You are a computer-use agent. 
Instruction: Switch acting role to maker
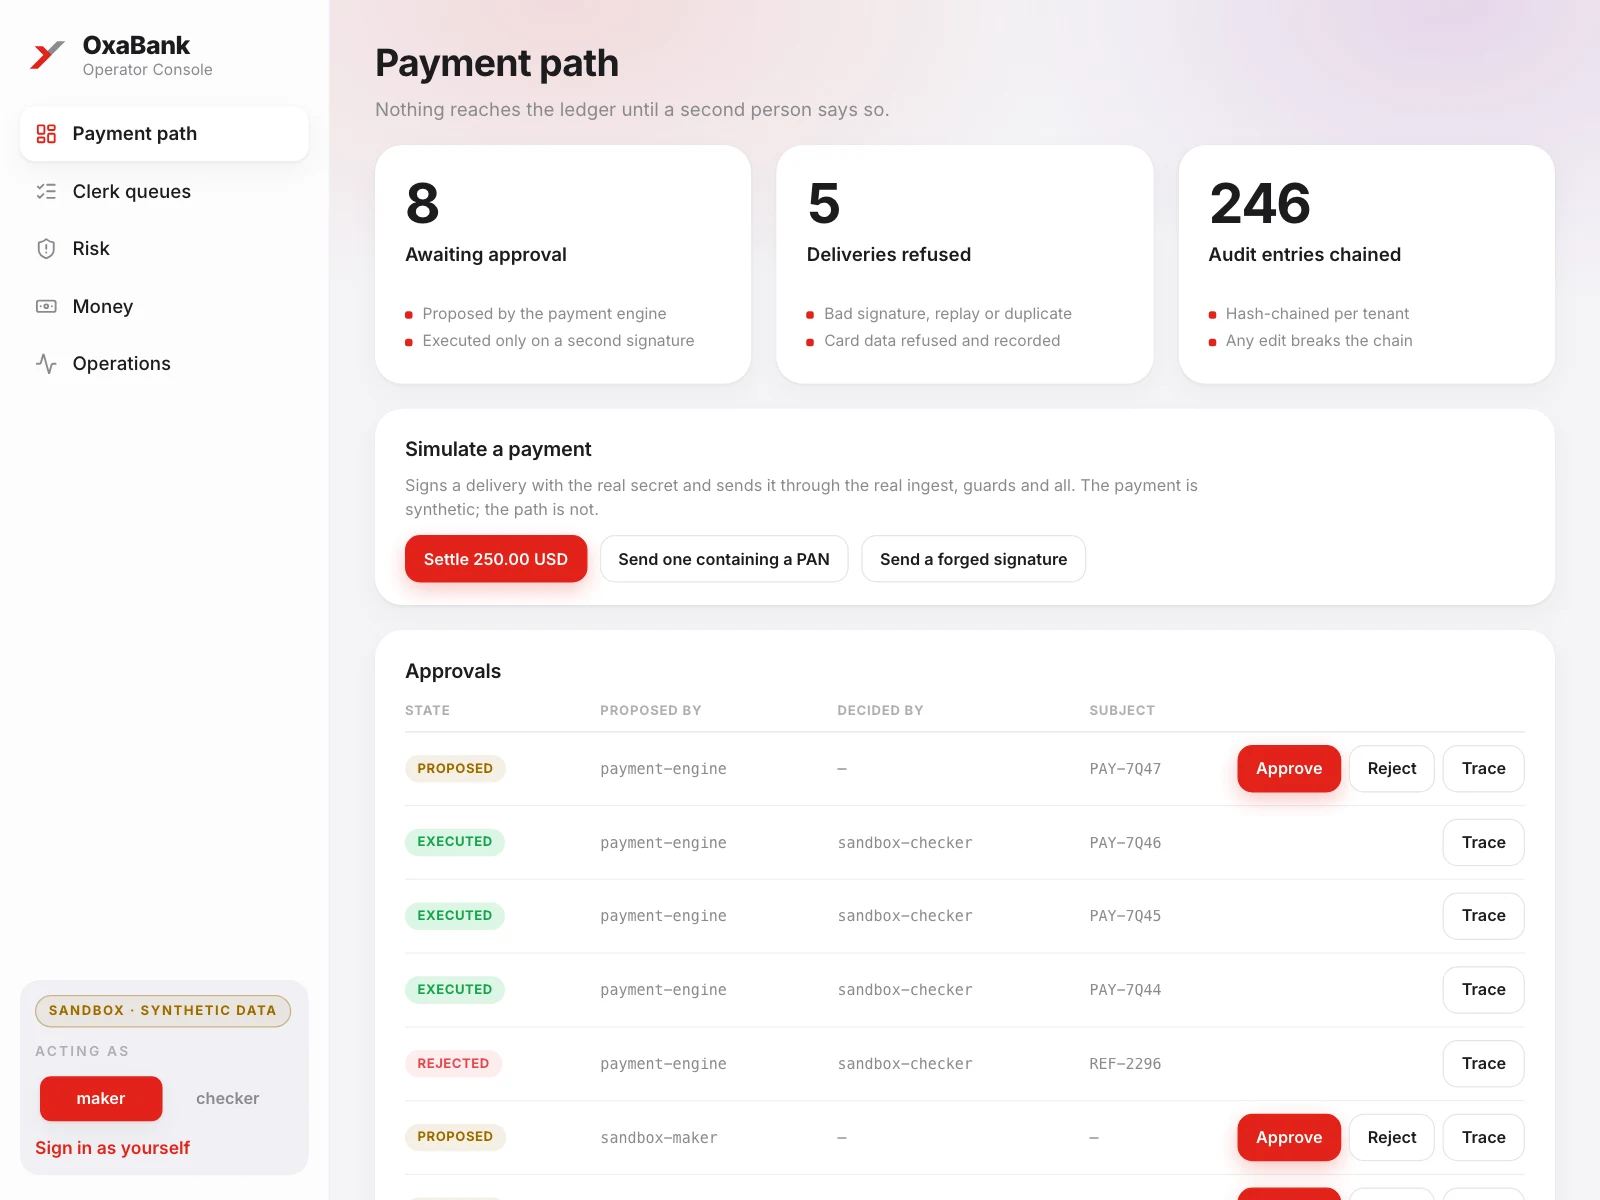point(101,1098)
